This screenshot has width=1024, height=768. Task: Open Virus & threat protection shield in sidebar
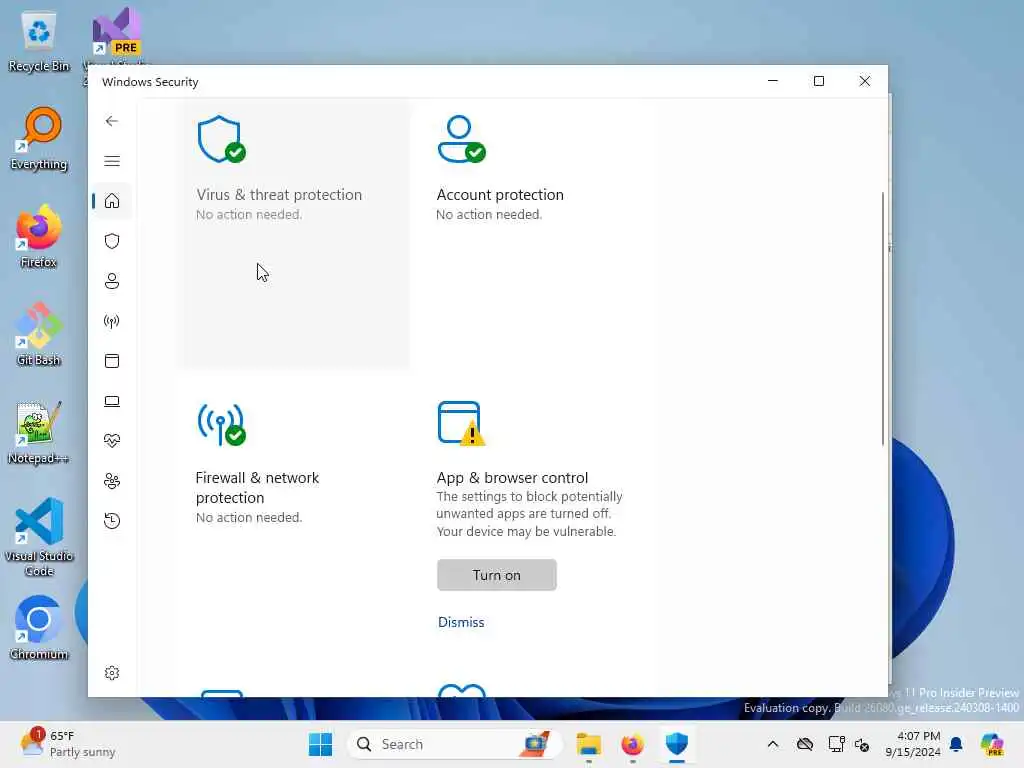112,241
